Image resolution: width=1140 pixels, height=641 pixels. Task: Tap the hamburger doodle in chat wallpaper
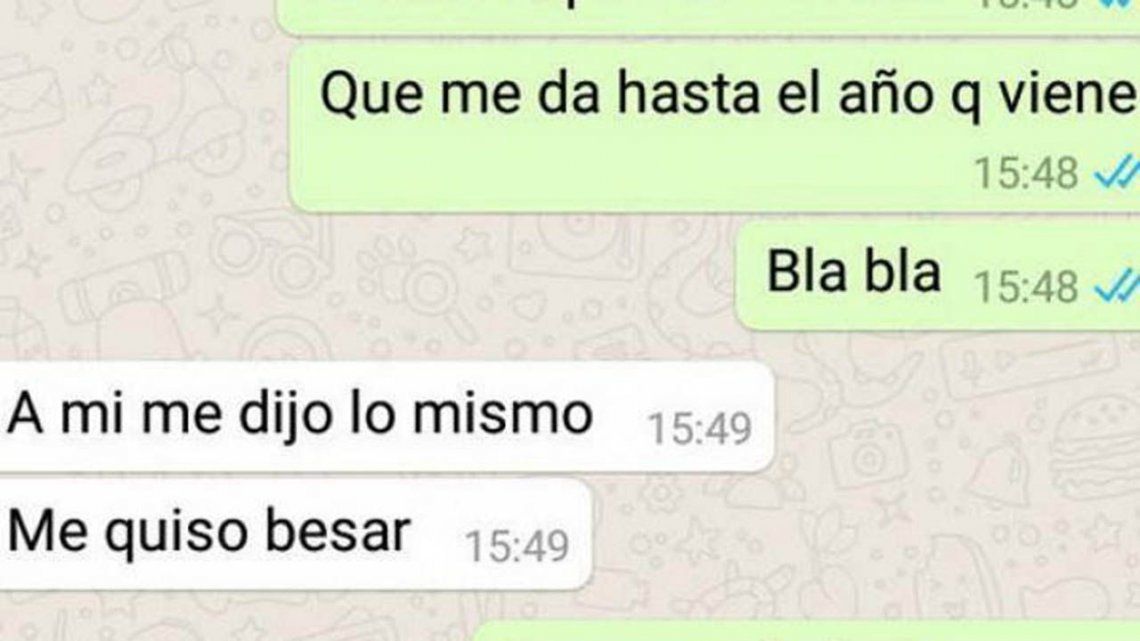click(x=1096, y=449)
